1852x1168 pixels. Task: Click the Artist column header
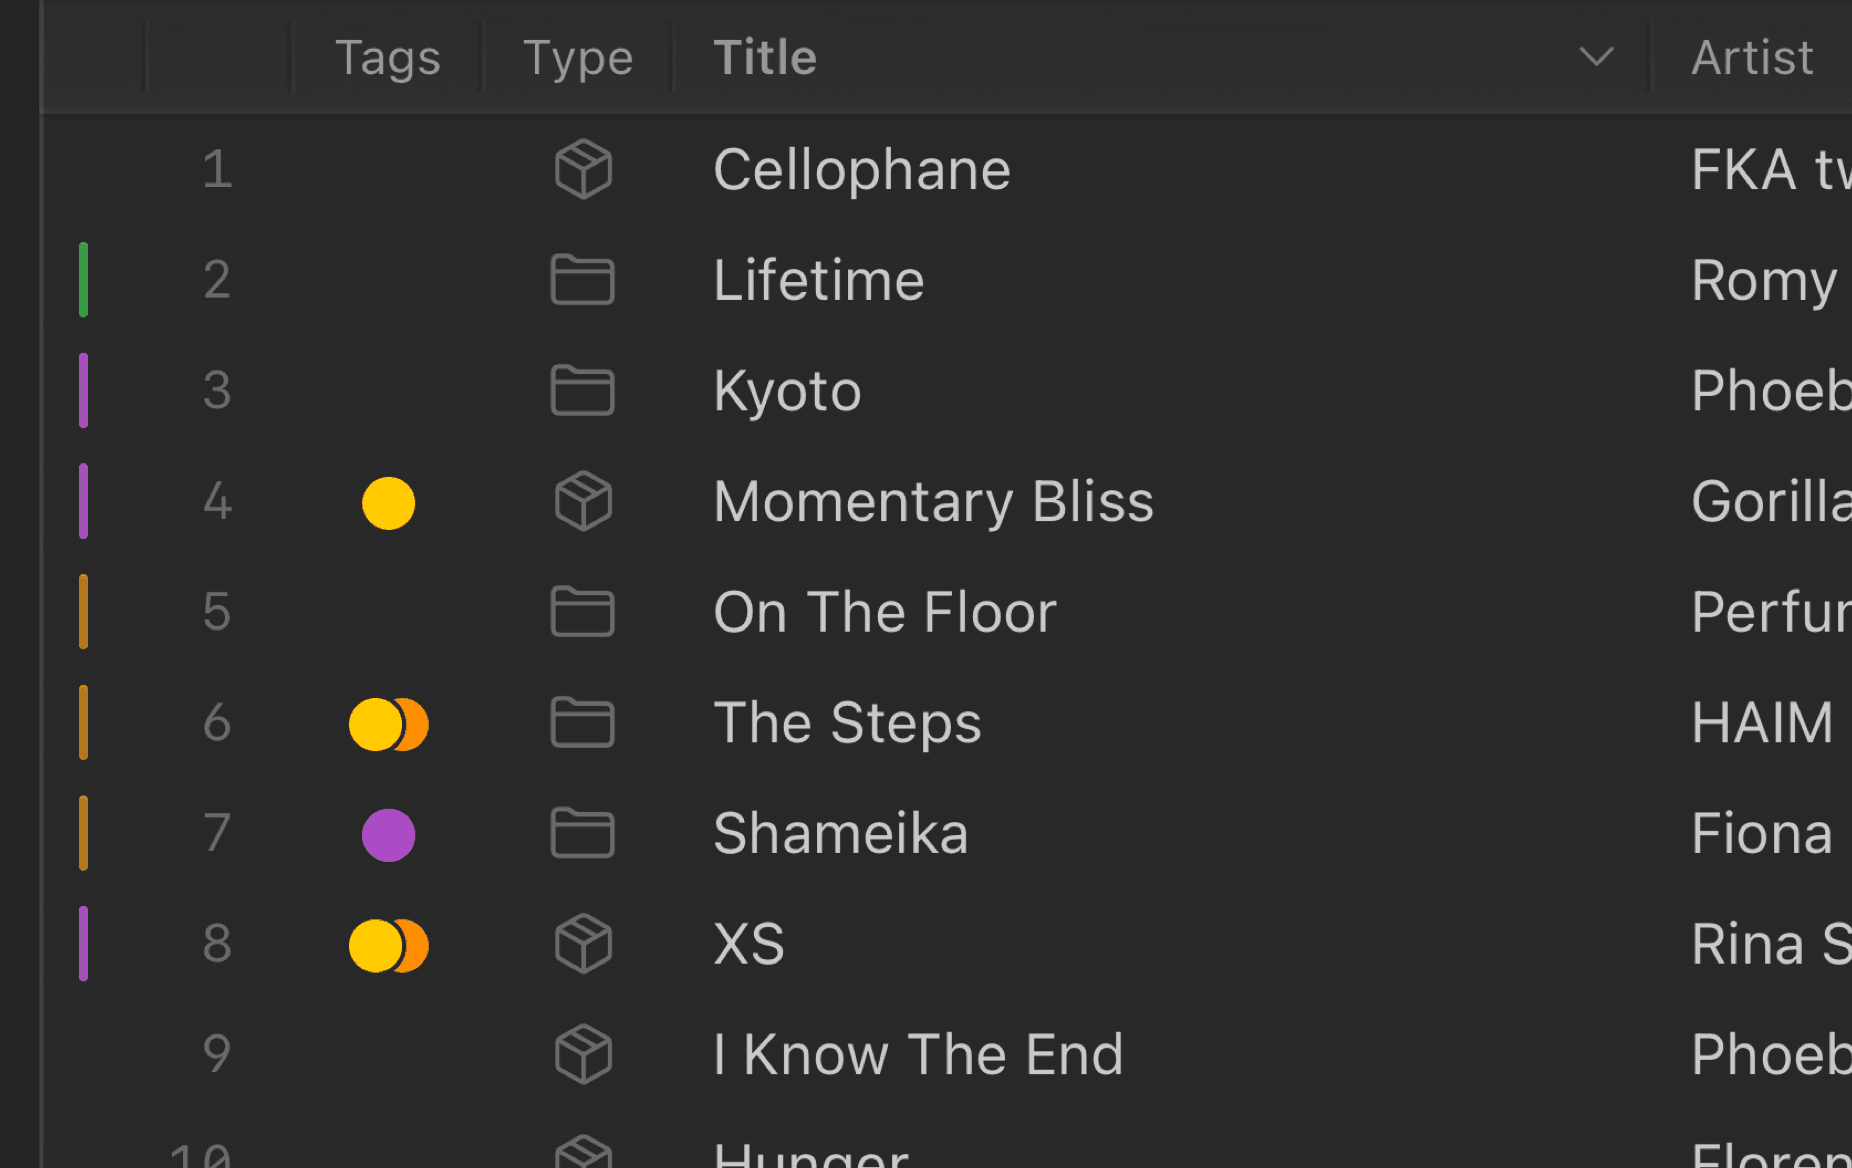click(1752, 57)
